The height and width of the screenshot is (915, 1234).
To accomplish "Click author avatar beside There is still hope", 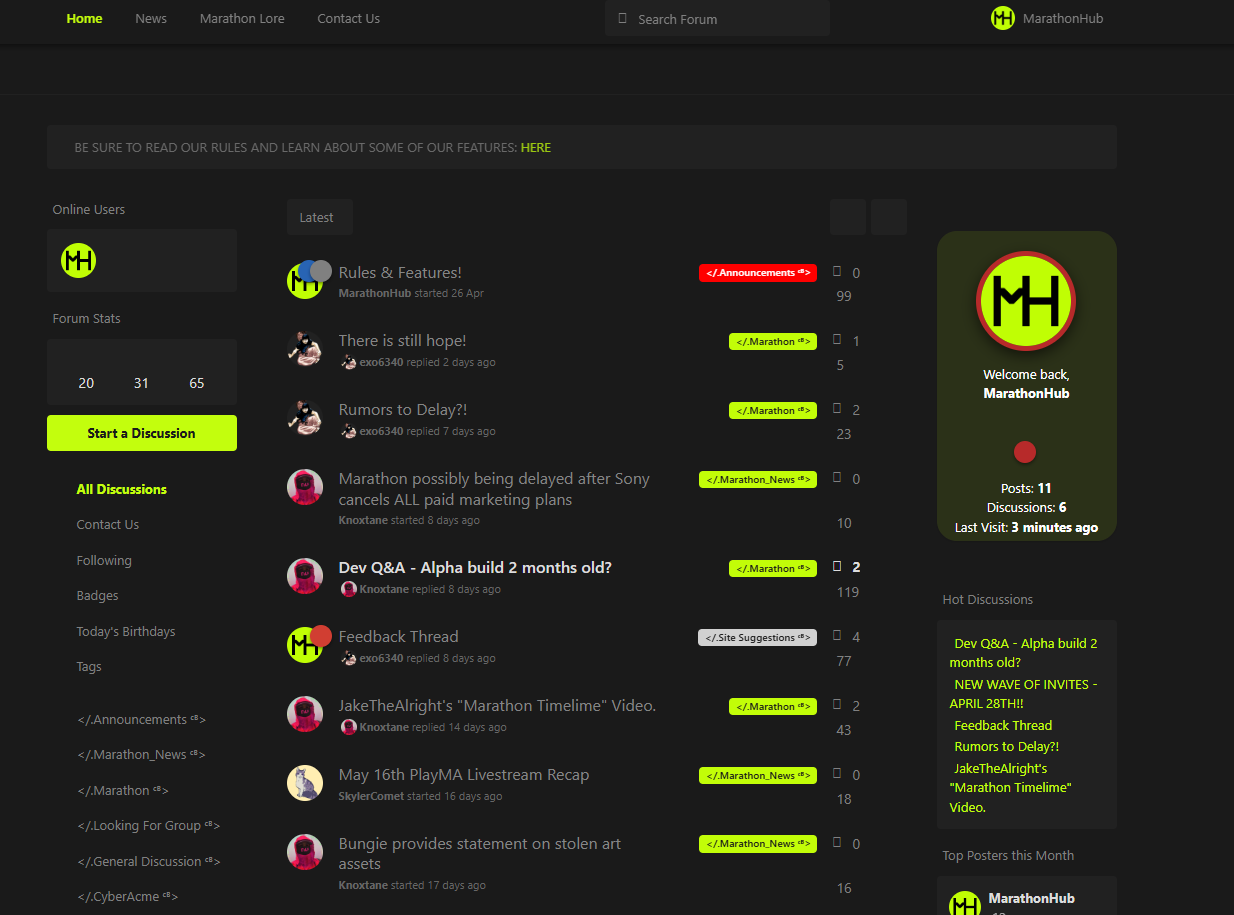I will point(305,349).
